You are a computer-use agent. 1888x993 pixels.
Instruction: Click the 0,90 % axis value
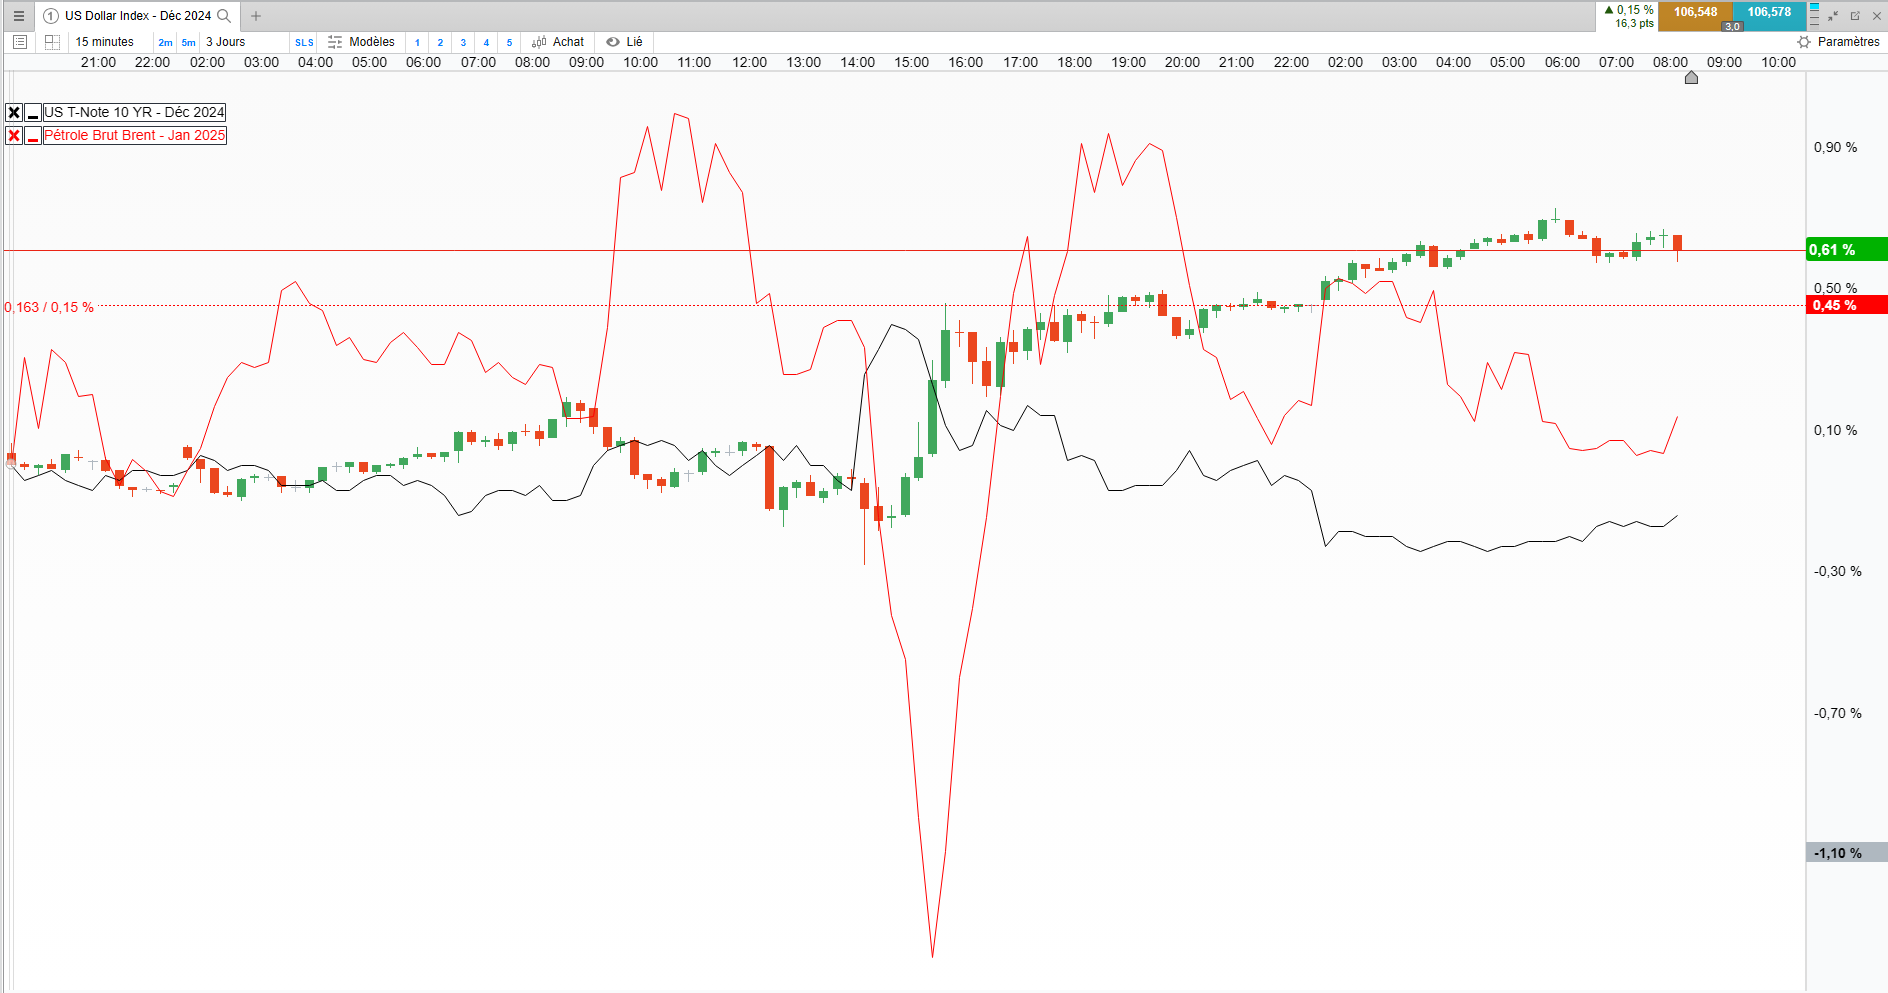click(x=1836, y=147)
